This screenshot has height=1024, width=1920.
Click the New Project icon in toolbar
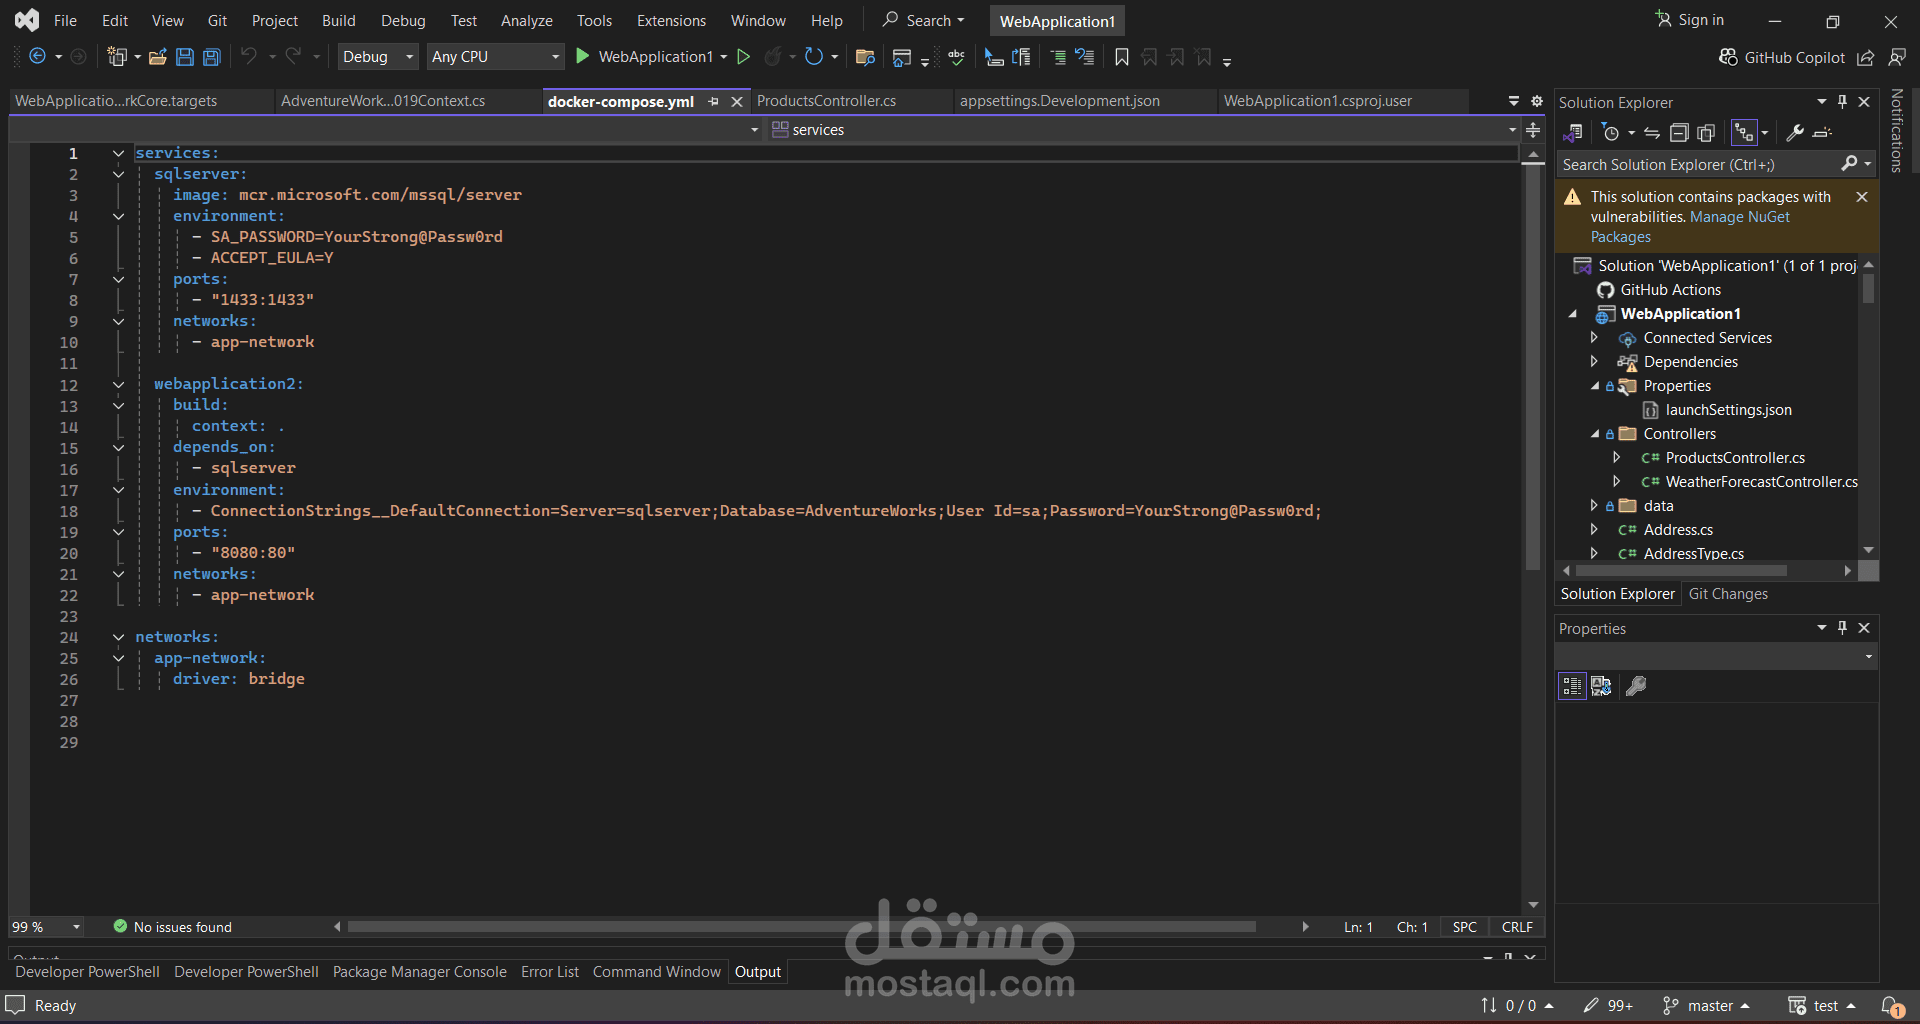pos(117,57)
